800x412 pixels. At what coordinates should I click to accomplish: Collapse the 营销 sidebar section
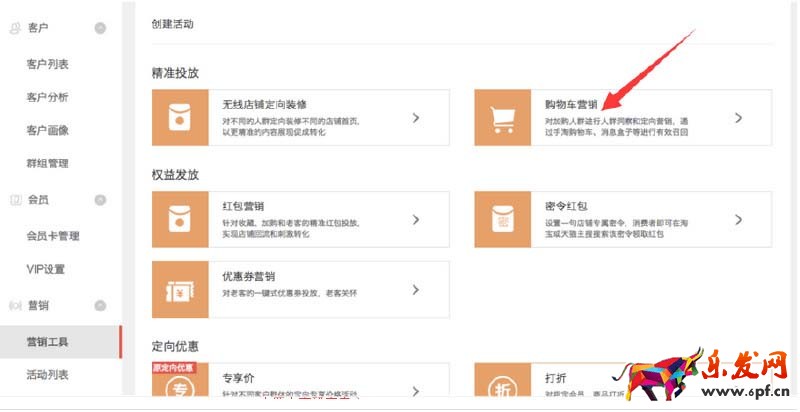[x=100, y=306]
